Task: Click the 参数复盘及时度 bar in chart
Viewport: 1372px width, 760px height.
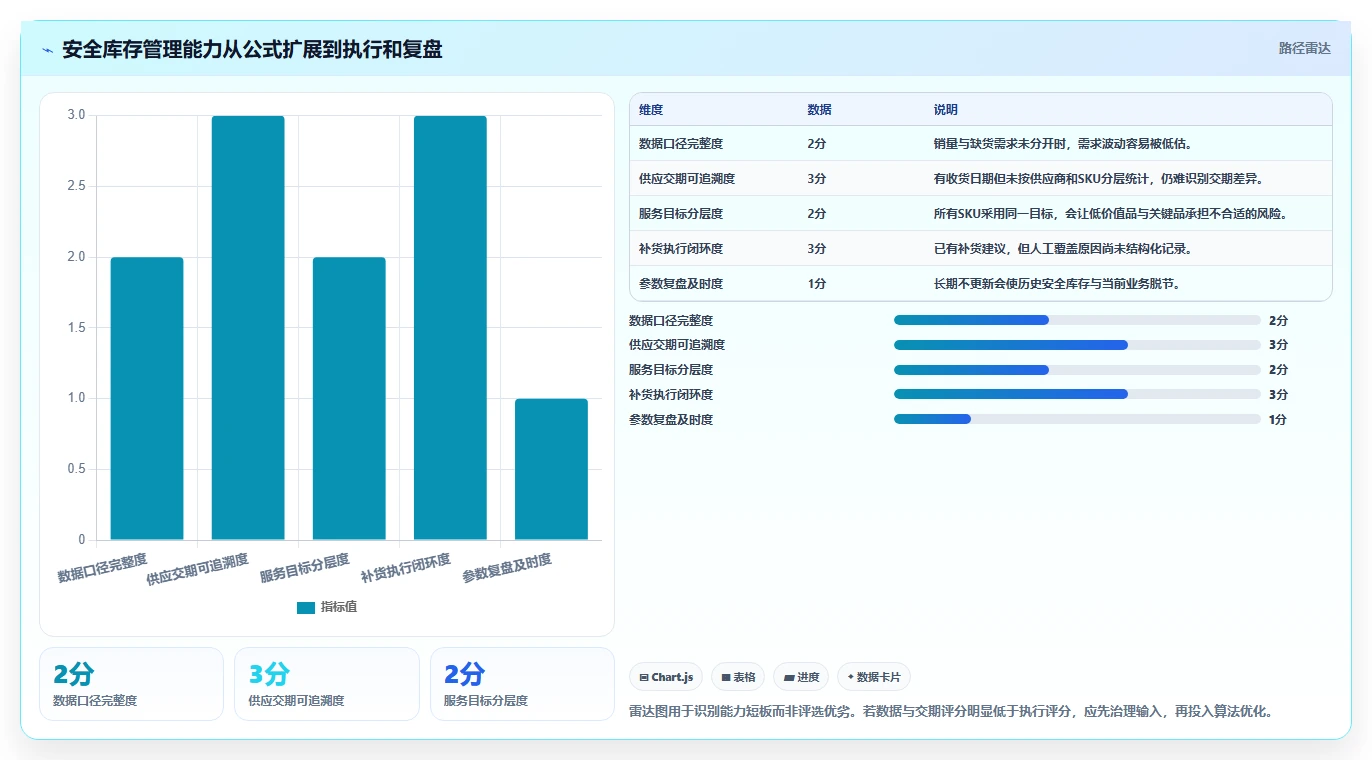Action: [x=551, y=469]
